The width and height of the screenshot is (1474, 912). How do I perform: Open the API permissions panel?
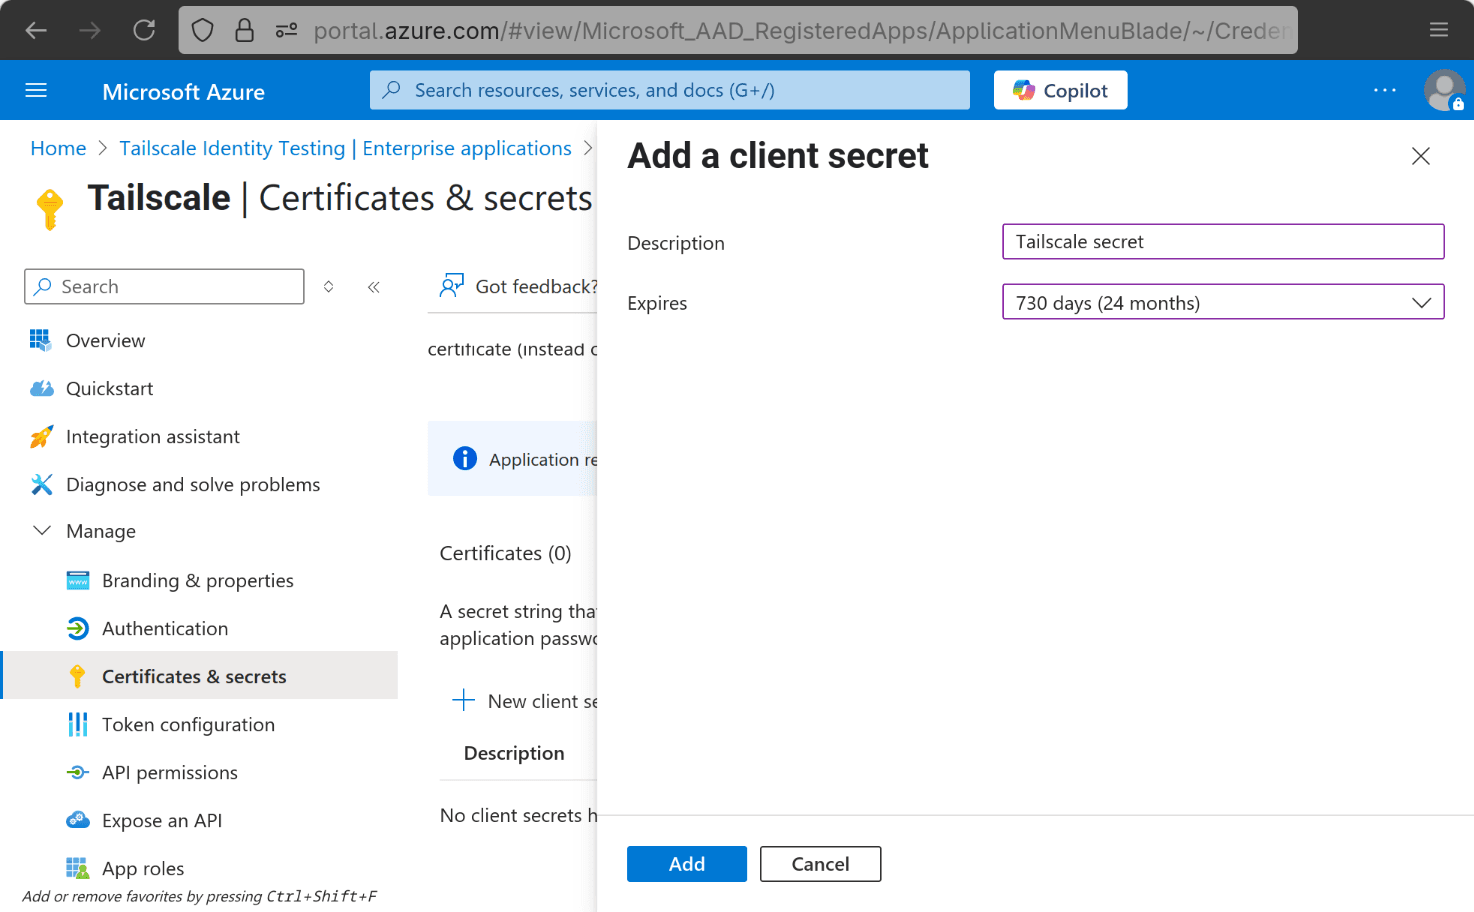tap(170, 772)
